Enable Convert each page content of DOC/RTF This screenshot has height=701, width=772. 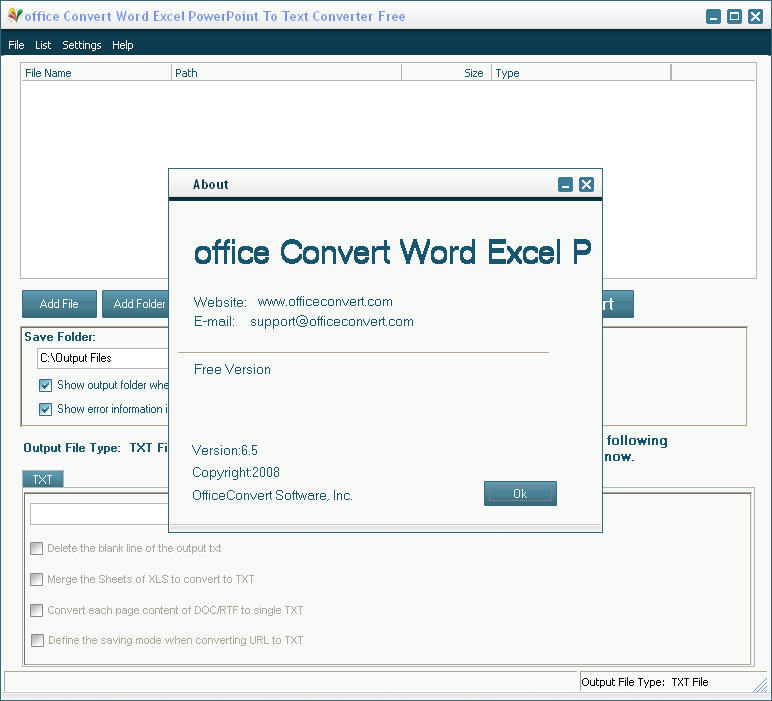[x=36, y=610]
